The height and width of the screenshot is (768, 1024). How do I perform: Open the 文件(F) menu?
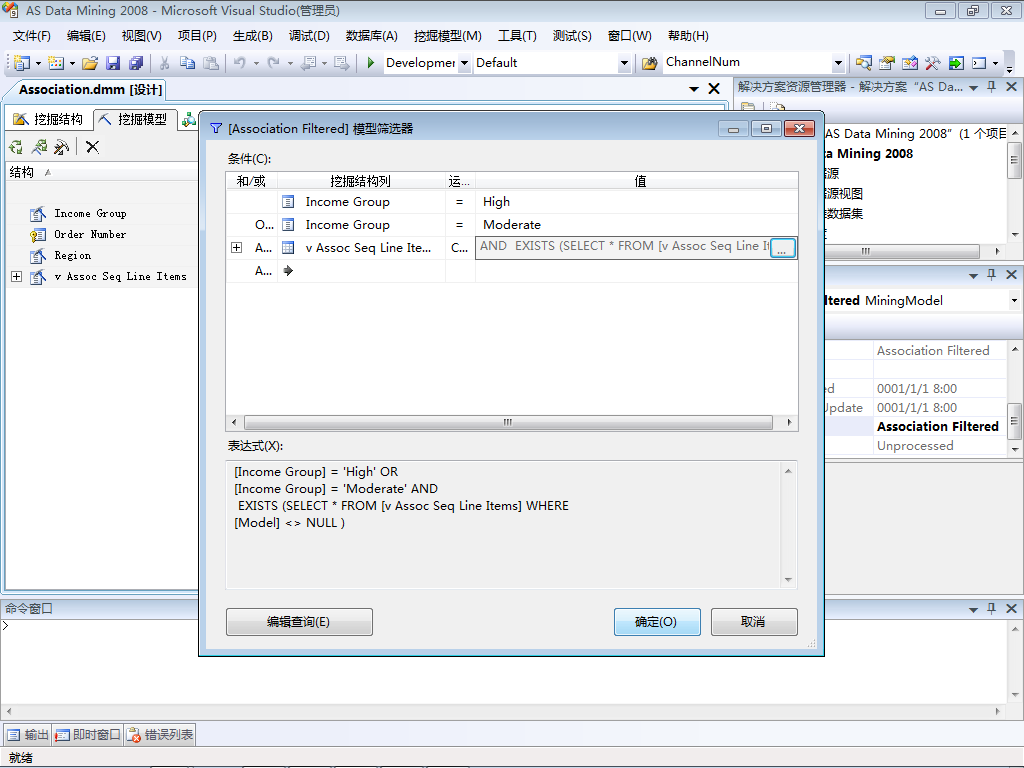point(31,36)
